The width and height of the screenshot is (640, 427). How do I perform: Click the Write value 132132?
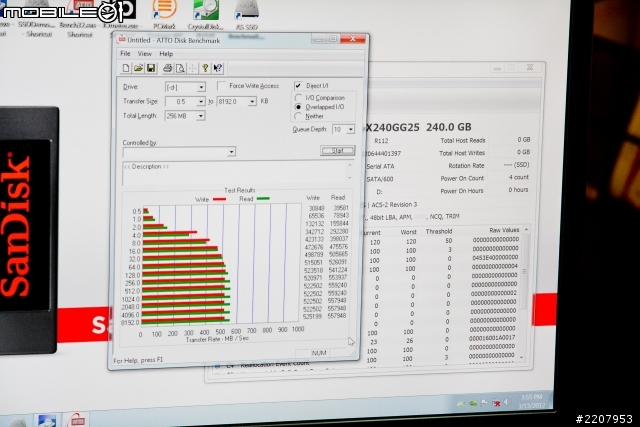(x=315, y=224)
